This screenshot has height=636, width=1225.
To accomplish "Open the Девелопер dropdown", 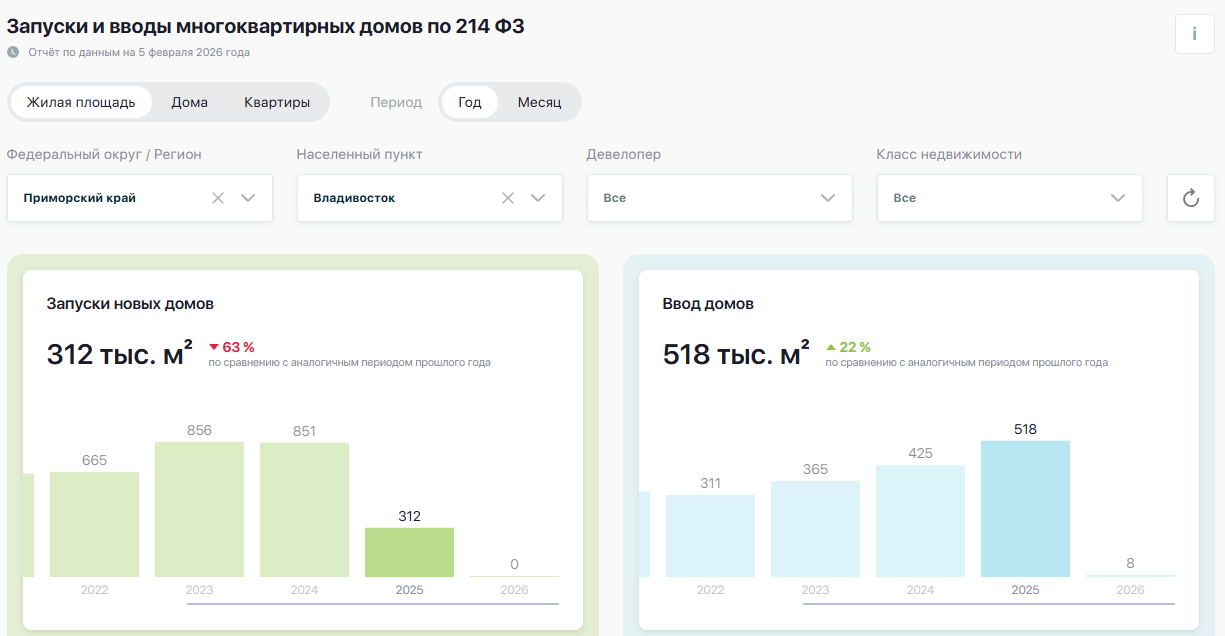I will [719, 198].
